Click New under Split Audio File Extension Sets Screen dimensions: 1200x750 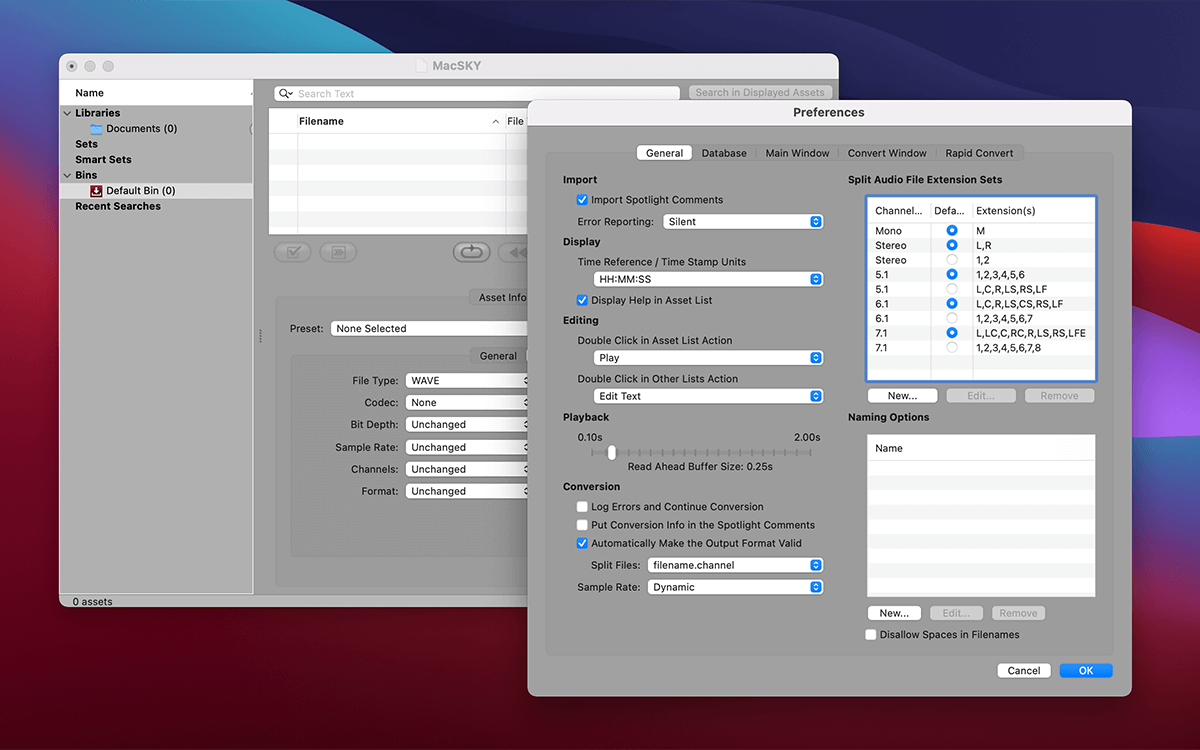(x=902, y=396)
